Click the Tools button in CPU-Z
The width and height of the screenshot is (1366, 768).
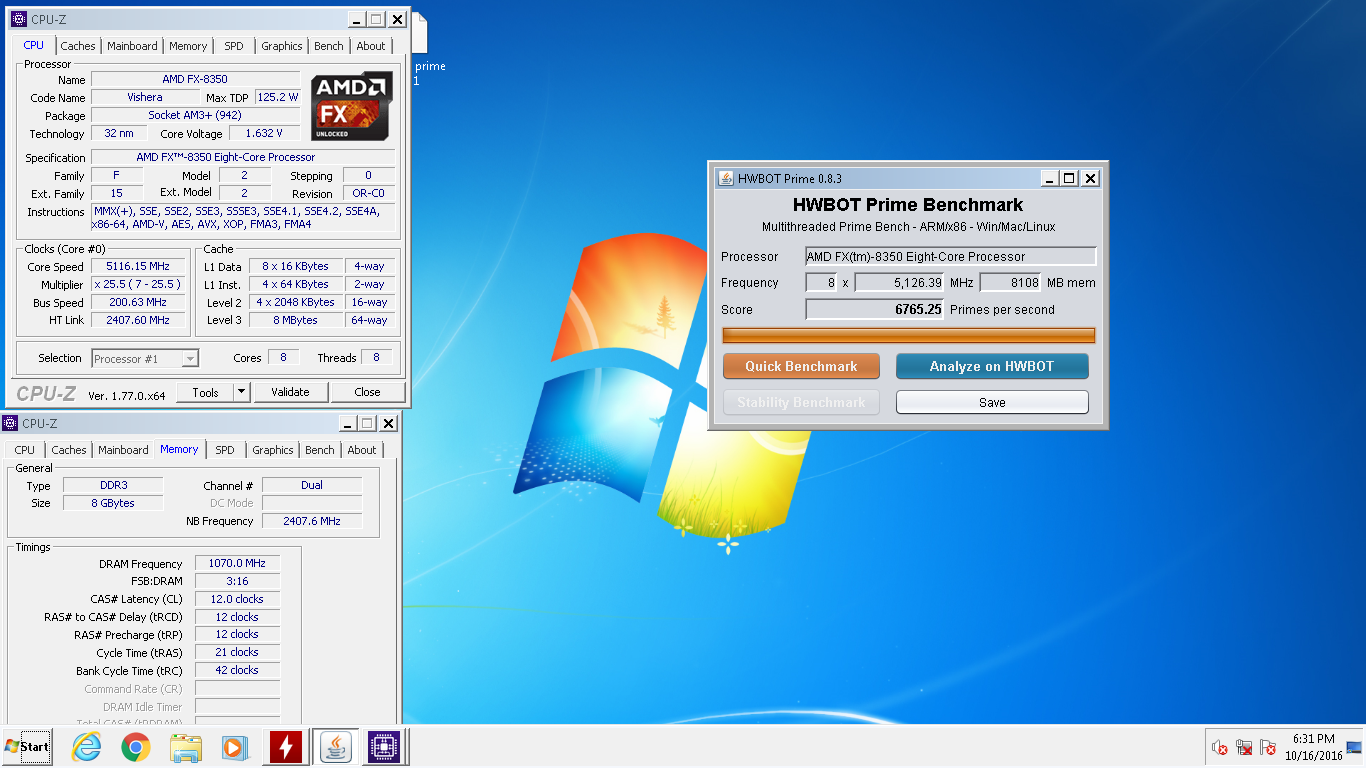coord(205,392)
